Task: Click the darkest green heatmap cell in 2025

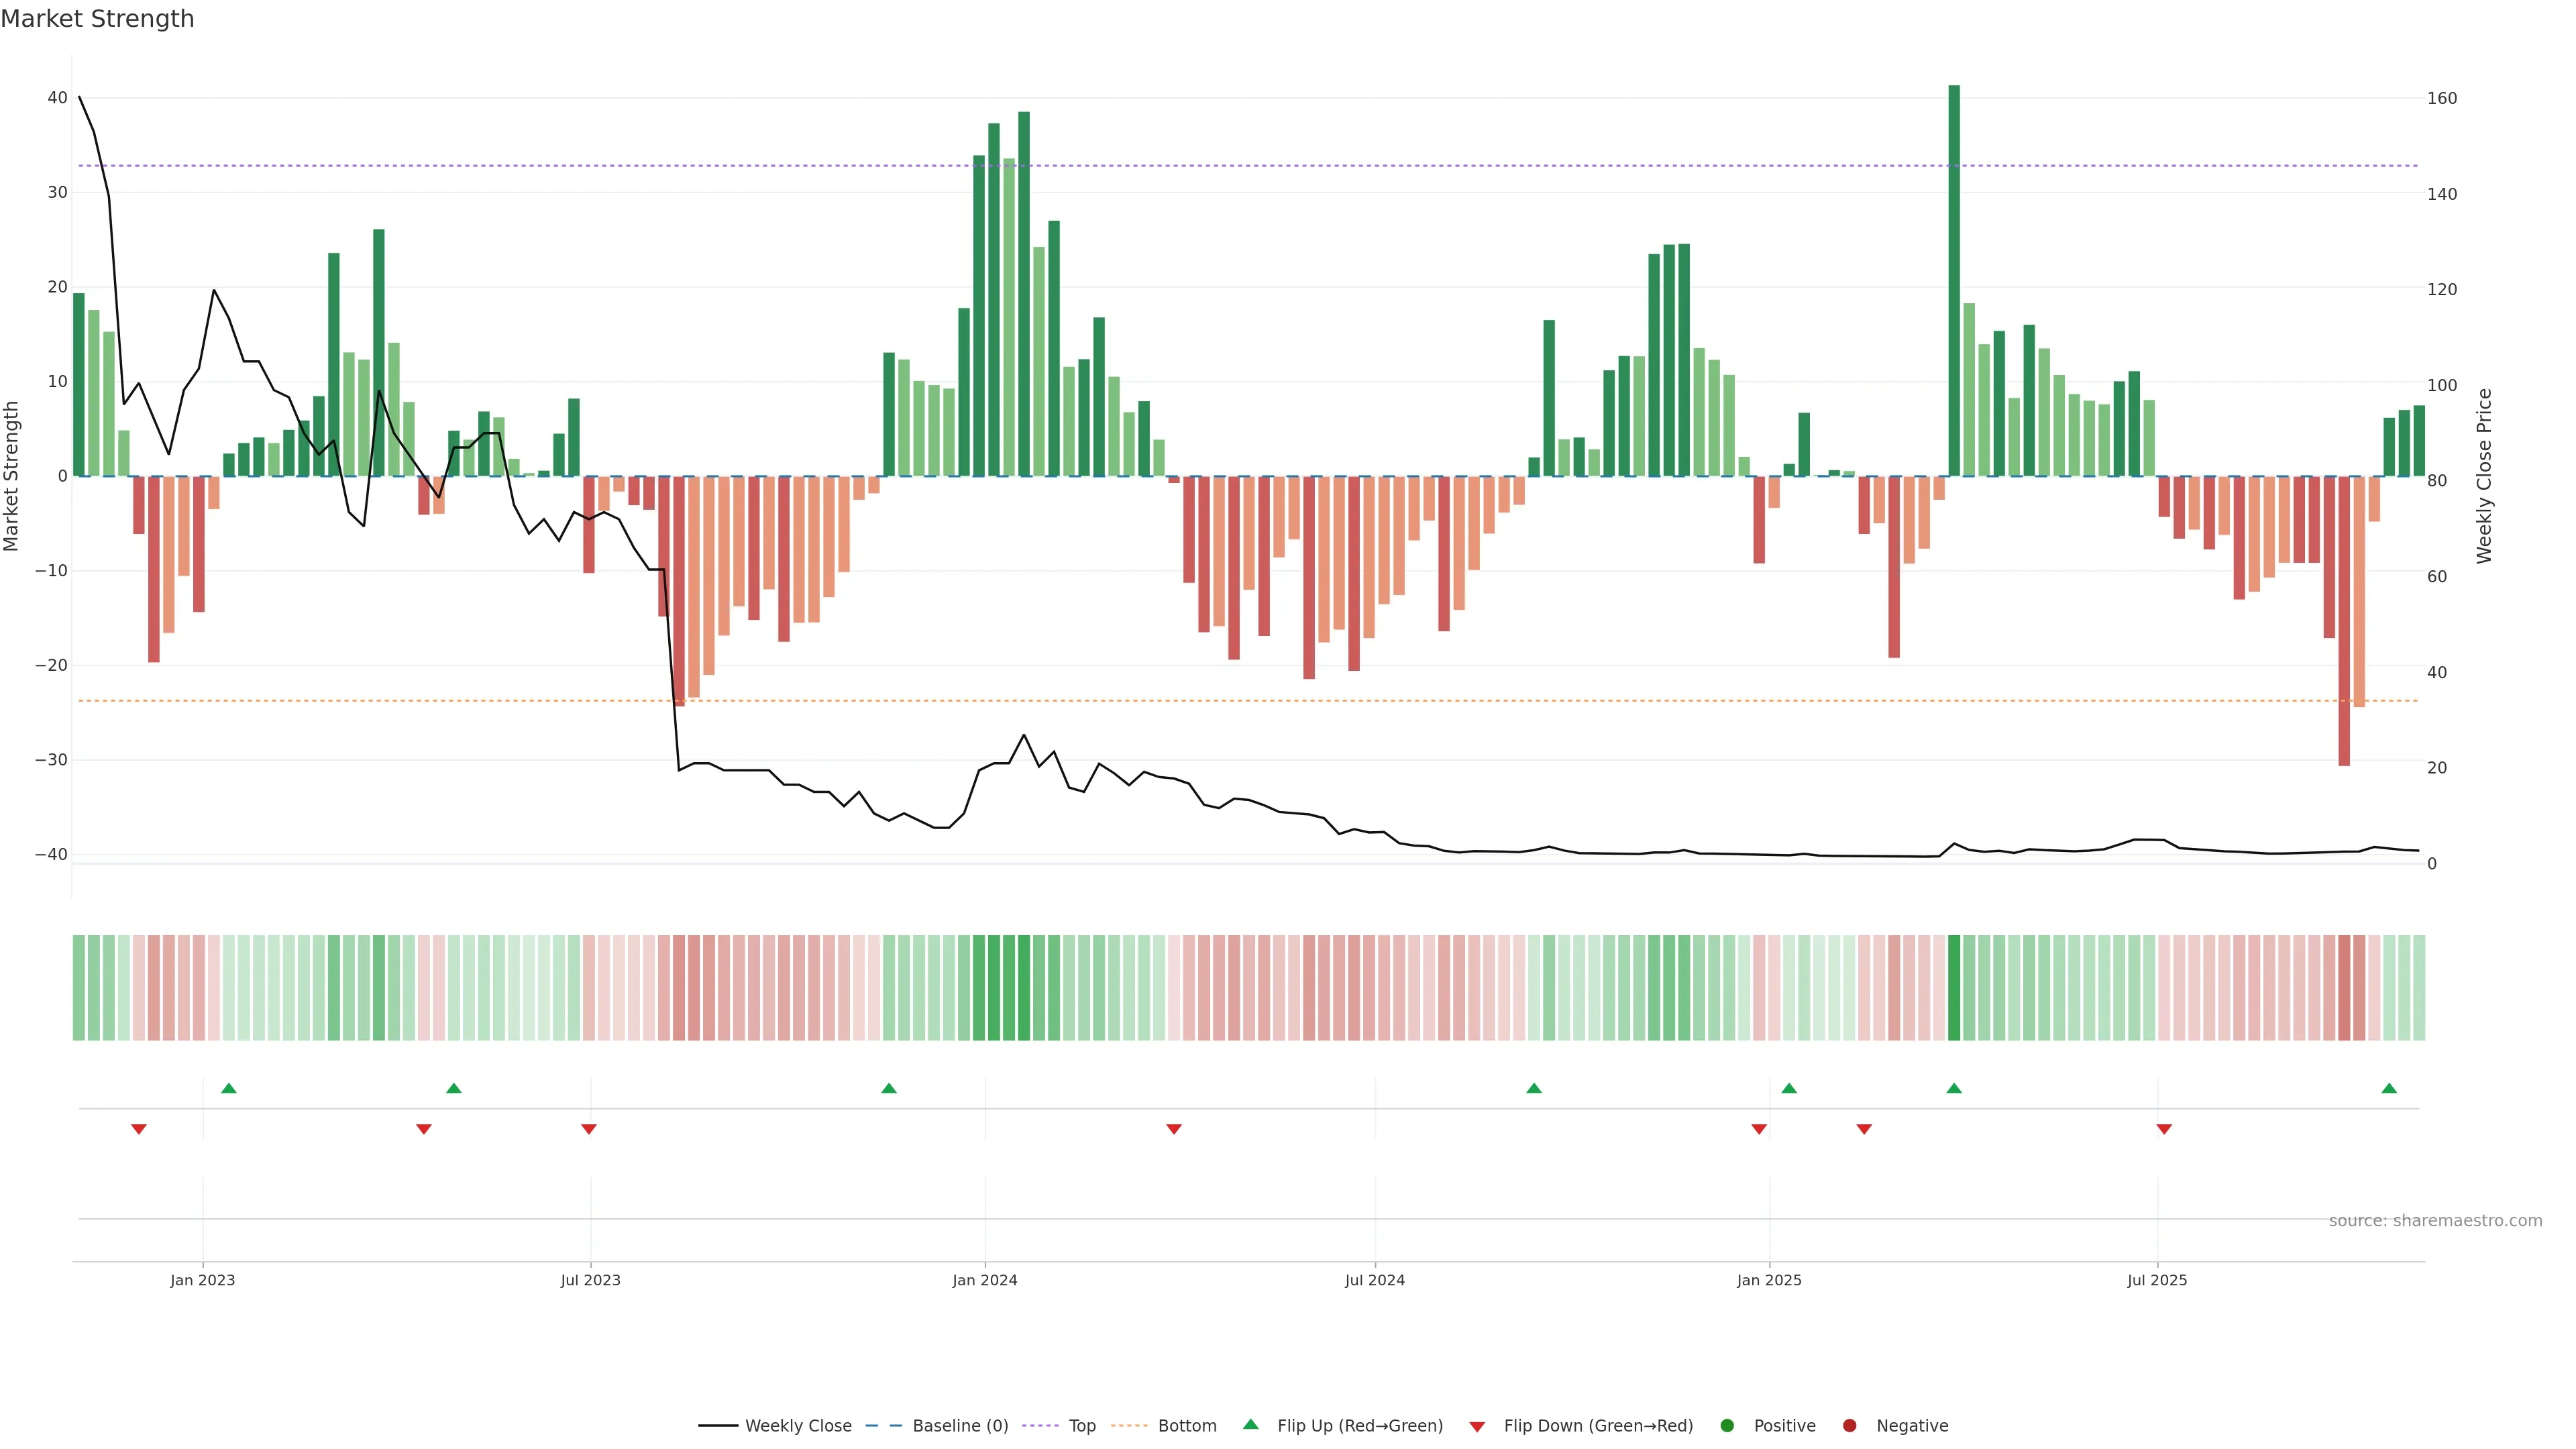Action: (x=1954, y=987)
